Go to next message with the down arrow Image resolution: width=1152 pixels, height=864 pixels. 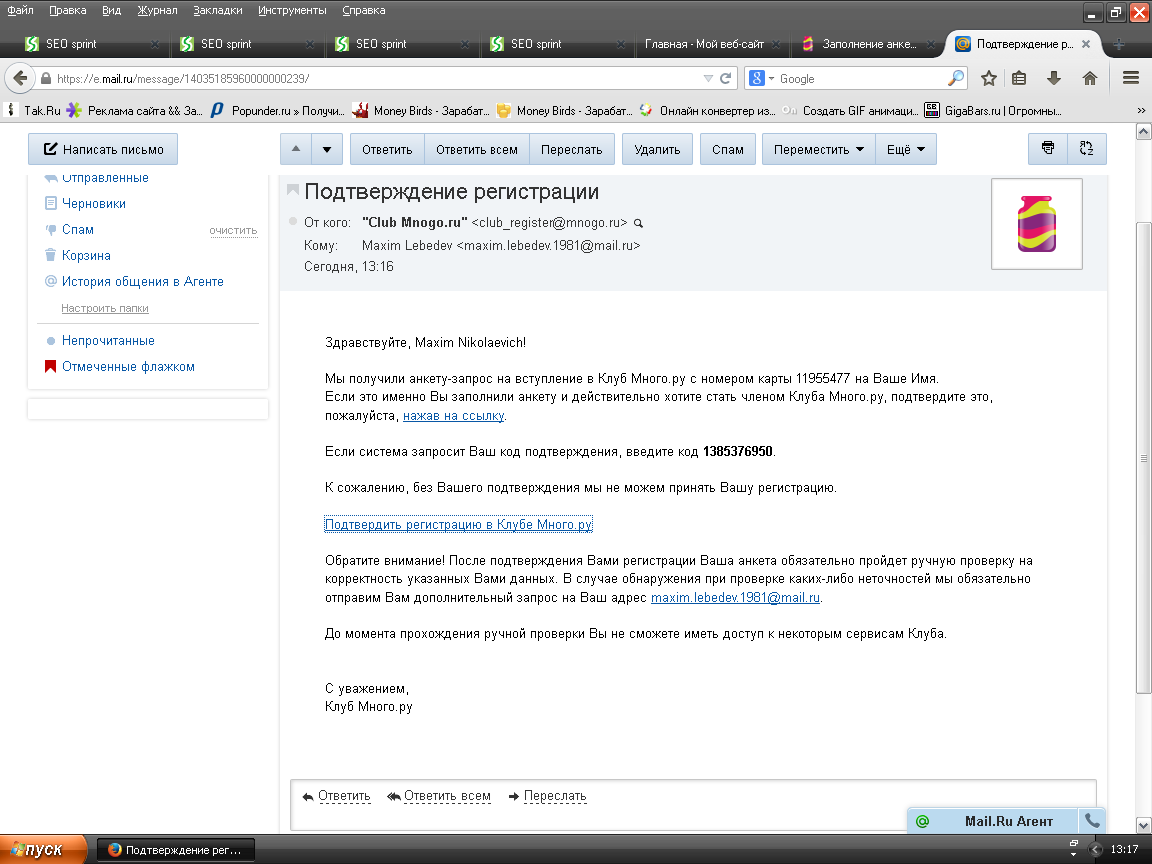coord(327,149)
